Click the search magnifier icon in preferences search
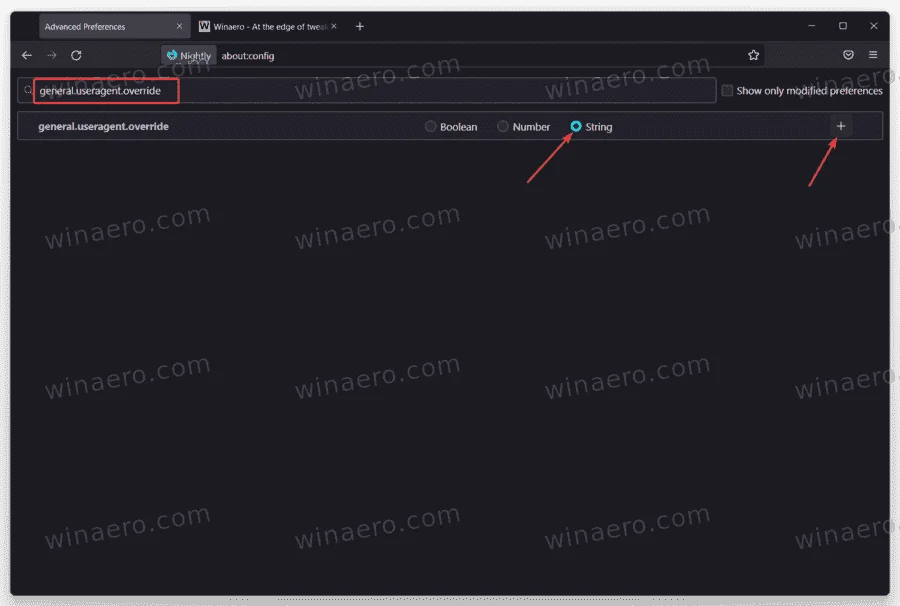 point(28,90)
